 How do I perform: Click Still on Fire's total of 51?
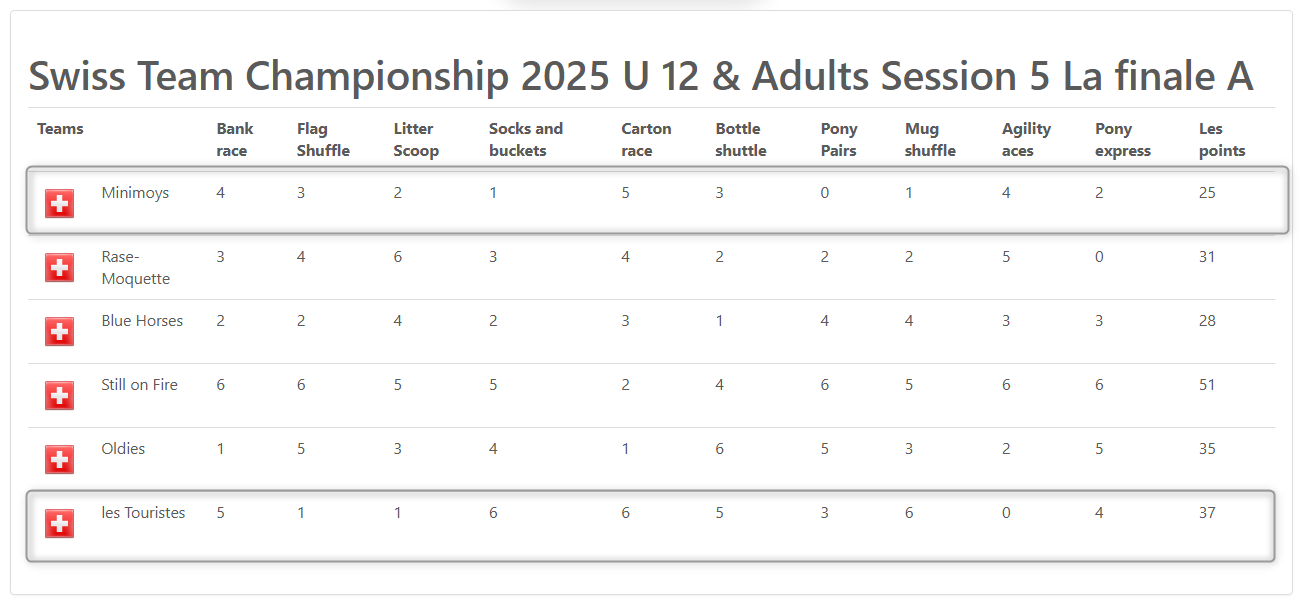pyautogui.click(x=1207, y=385)
